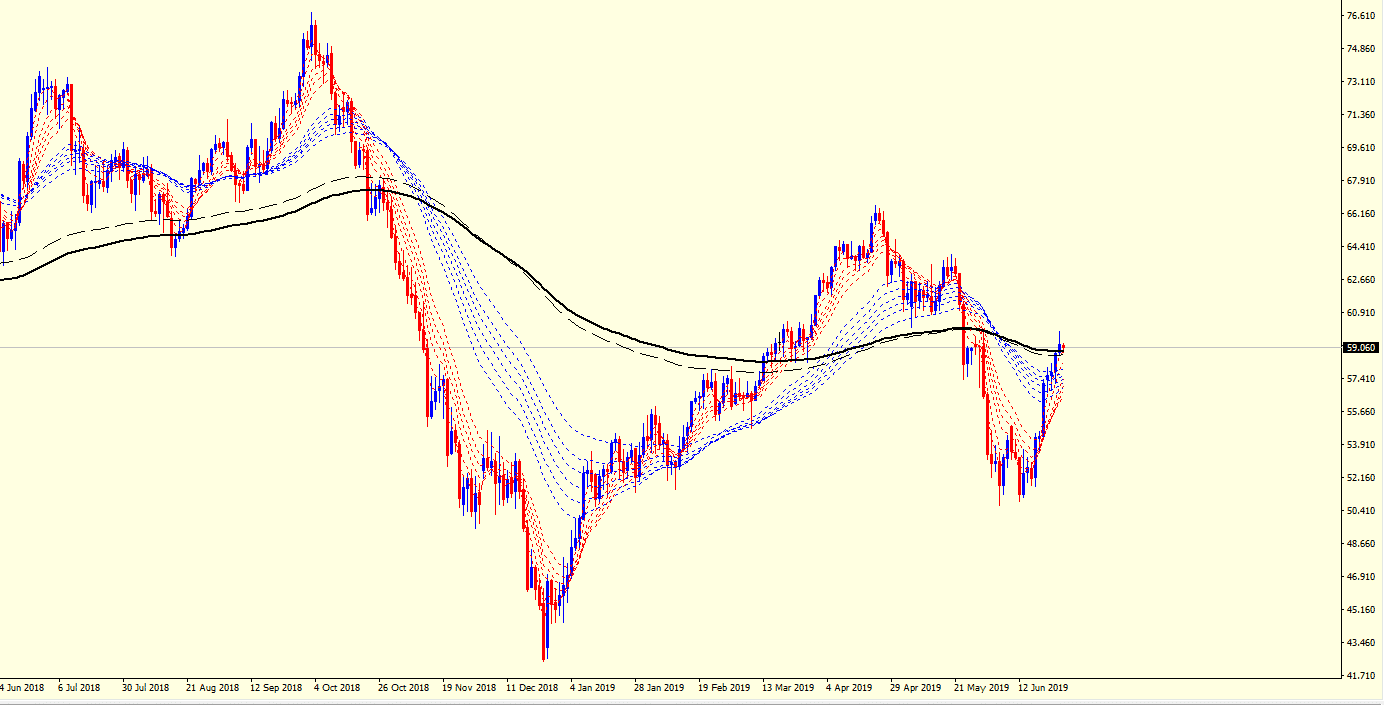Screen dimensions: 1384x705
Task: Click the 21 Aug 2018 date label
Action: click(212, 688)
